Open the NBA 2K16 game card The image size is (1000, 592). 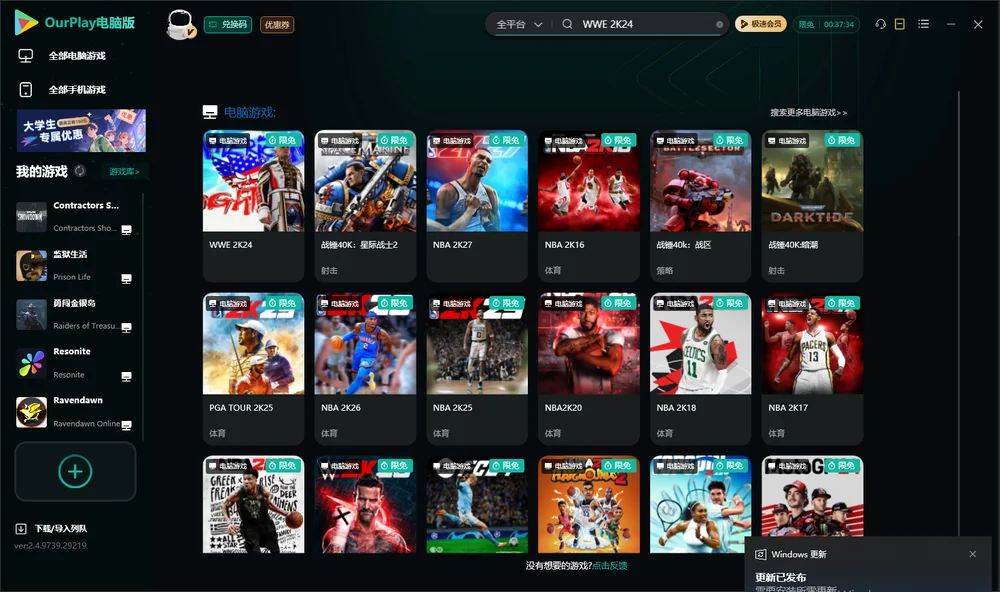[589, 206]
